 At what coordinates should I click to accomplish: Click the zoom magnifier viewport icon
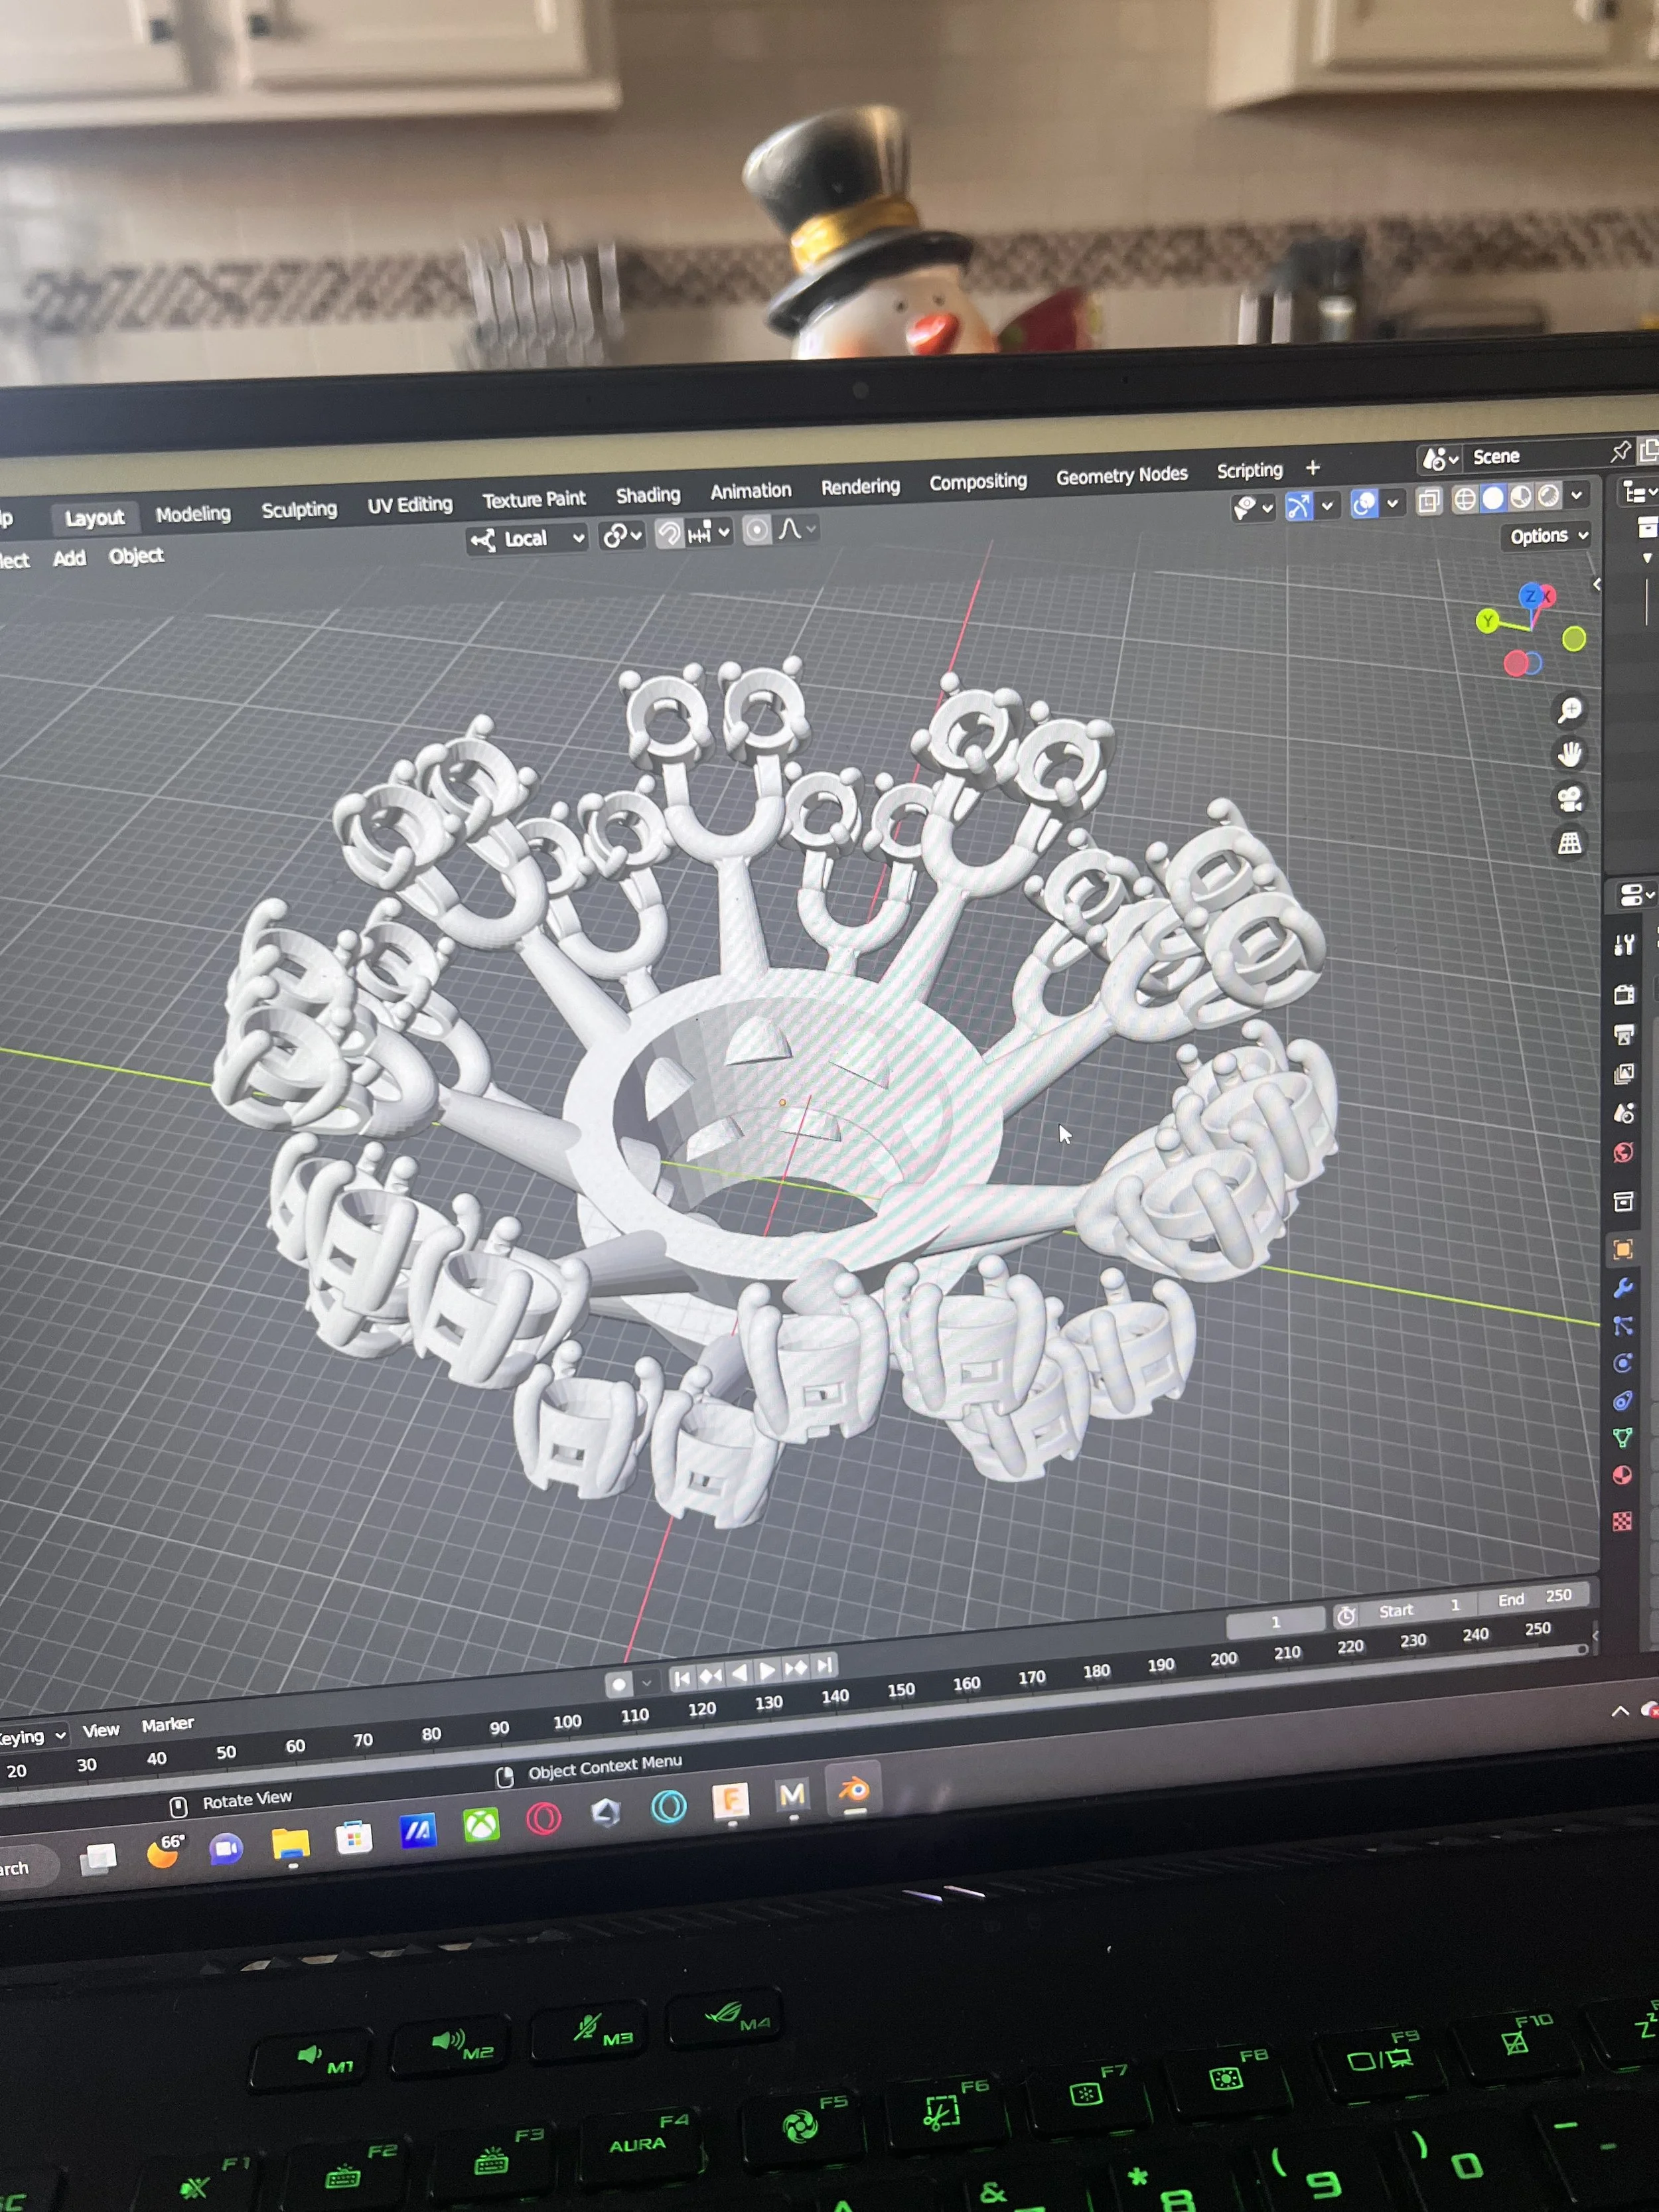[x=1569, y=710]
